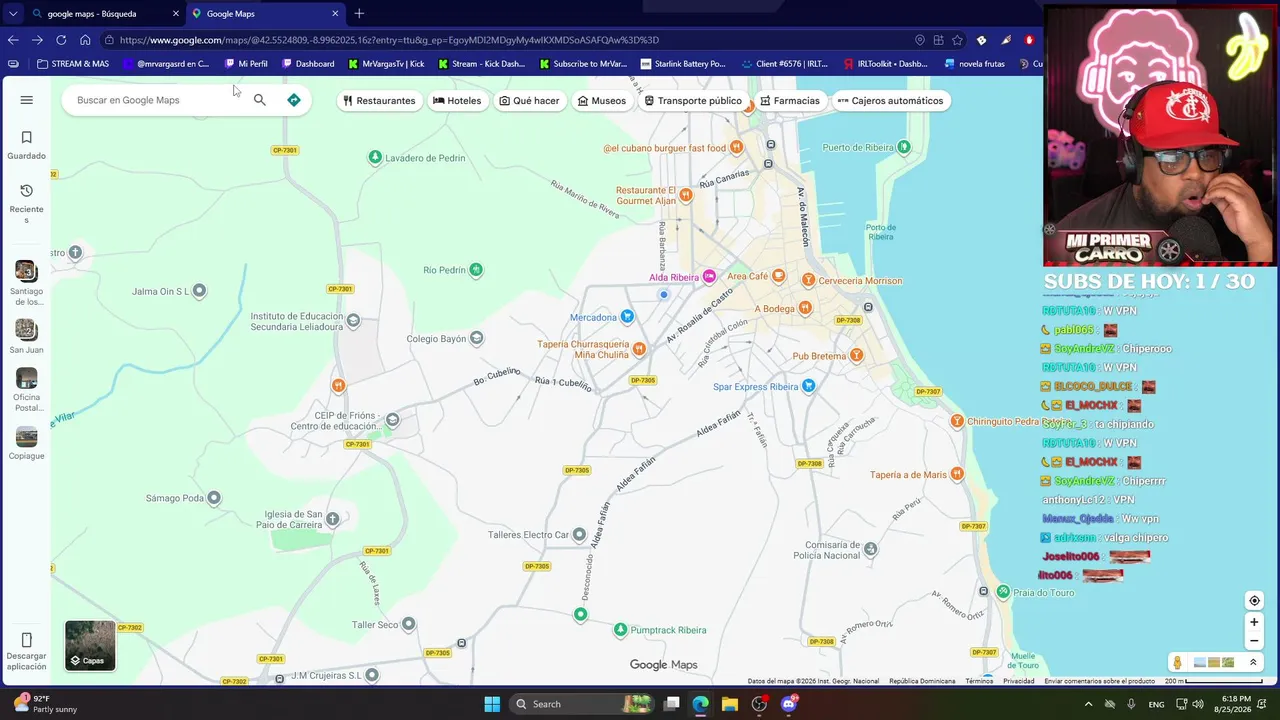The width and height of the screenshot is (1280, 720).
Task: Select the Cervecería Morrison restaurant pin
Action: click(x=809, y=280)
